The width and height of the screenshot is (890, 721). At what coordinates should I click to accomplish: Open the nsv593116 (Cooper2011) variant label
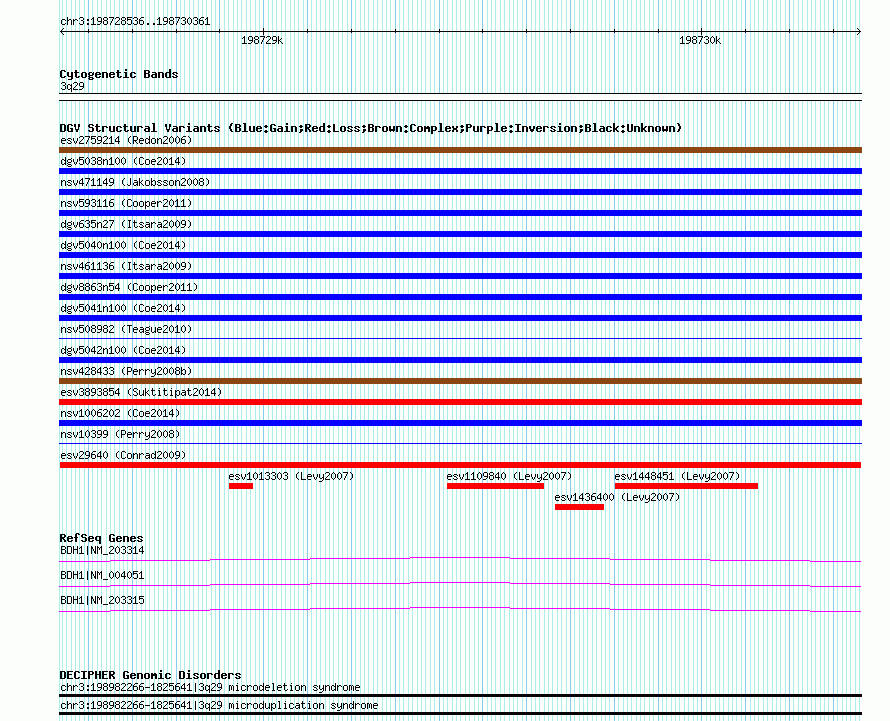pyautogui.click(x=126, y=203)
